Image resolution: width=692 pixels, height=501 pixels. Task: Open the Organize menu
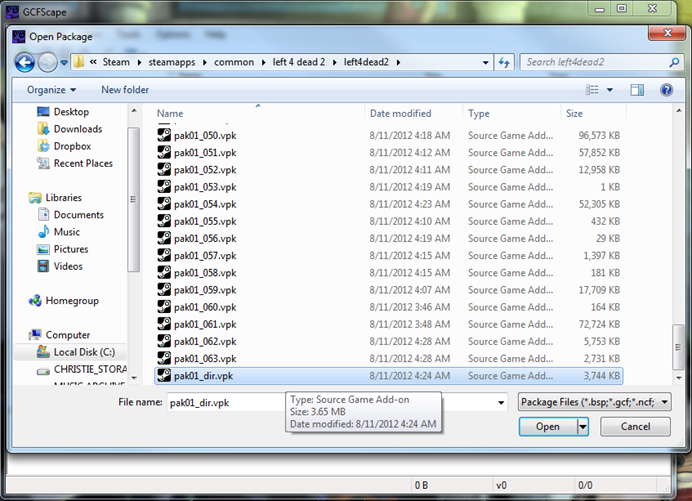(51, 90)
